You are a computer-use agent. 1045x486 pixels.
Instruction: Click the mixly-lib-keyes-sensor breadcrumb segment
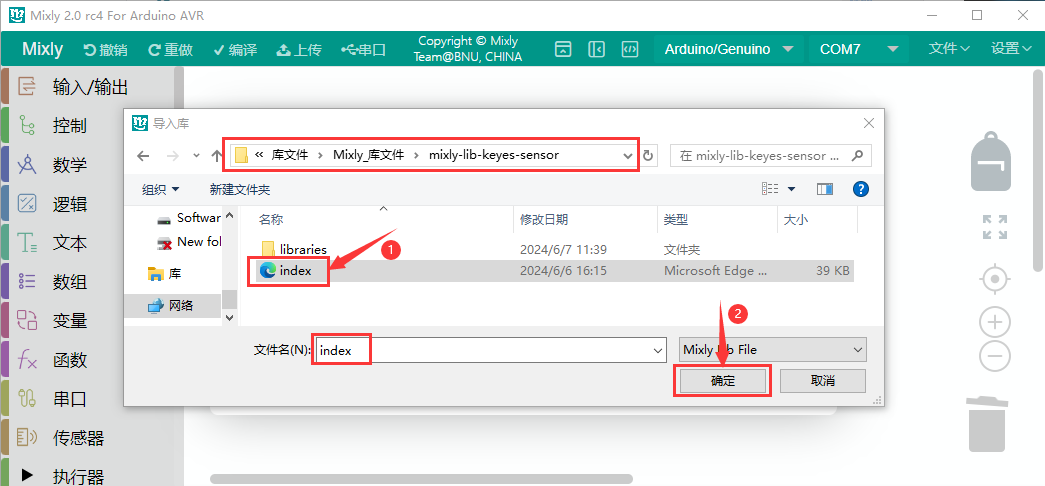(494, 155)
